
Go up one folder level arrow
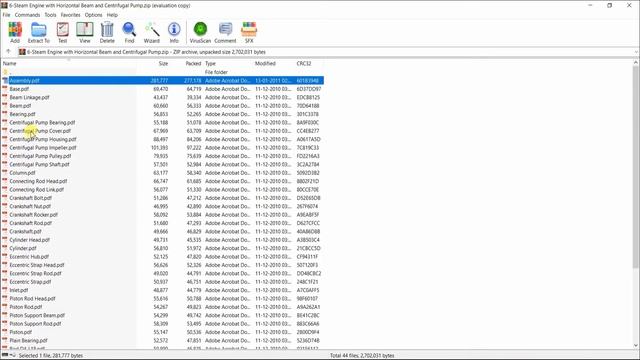(x=8, y=52)
